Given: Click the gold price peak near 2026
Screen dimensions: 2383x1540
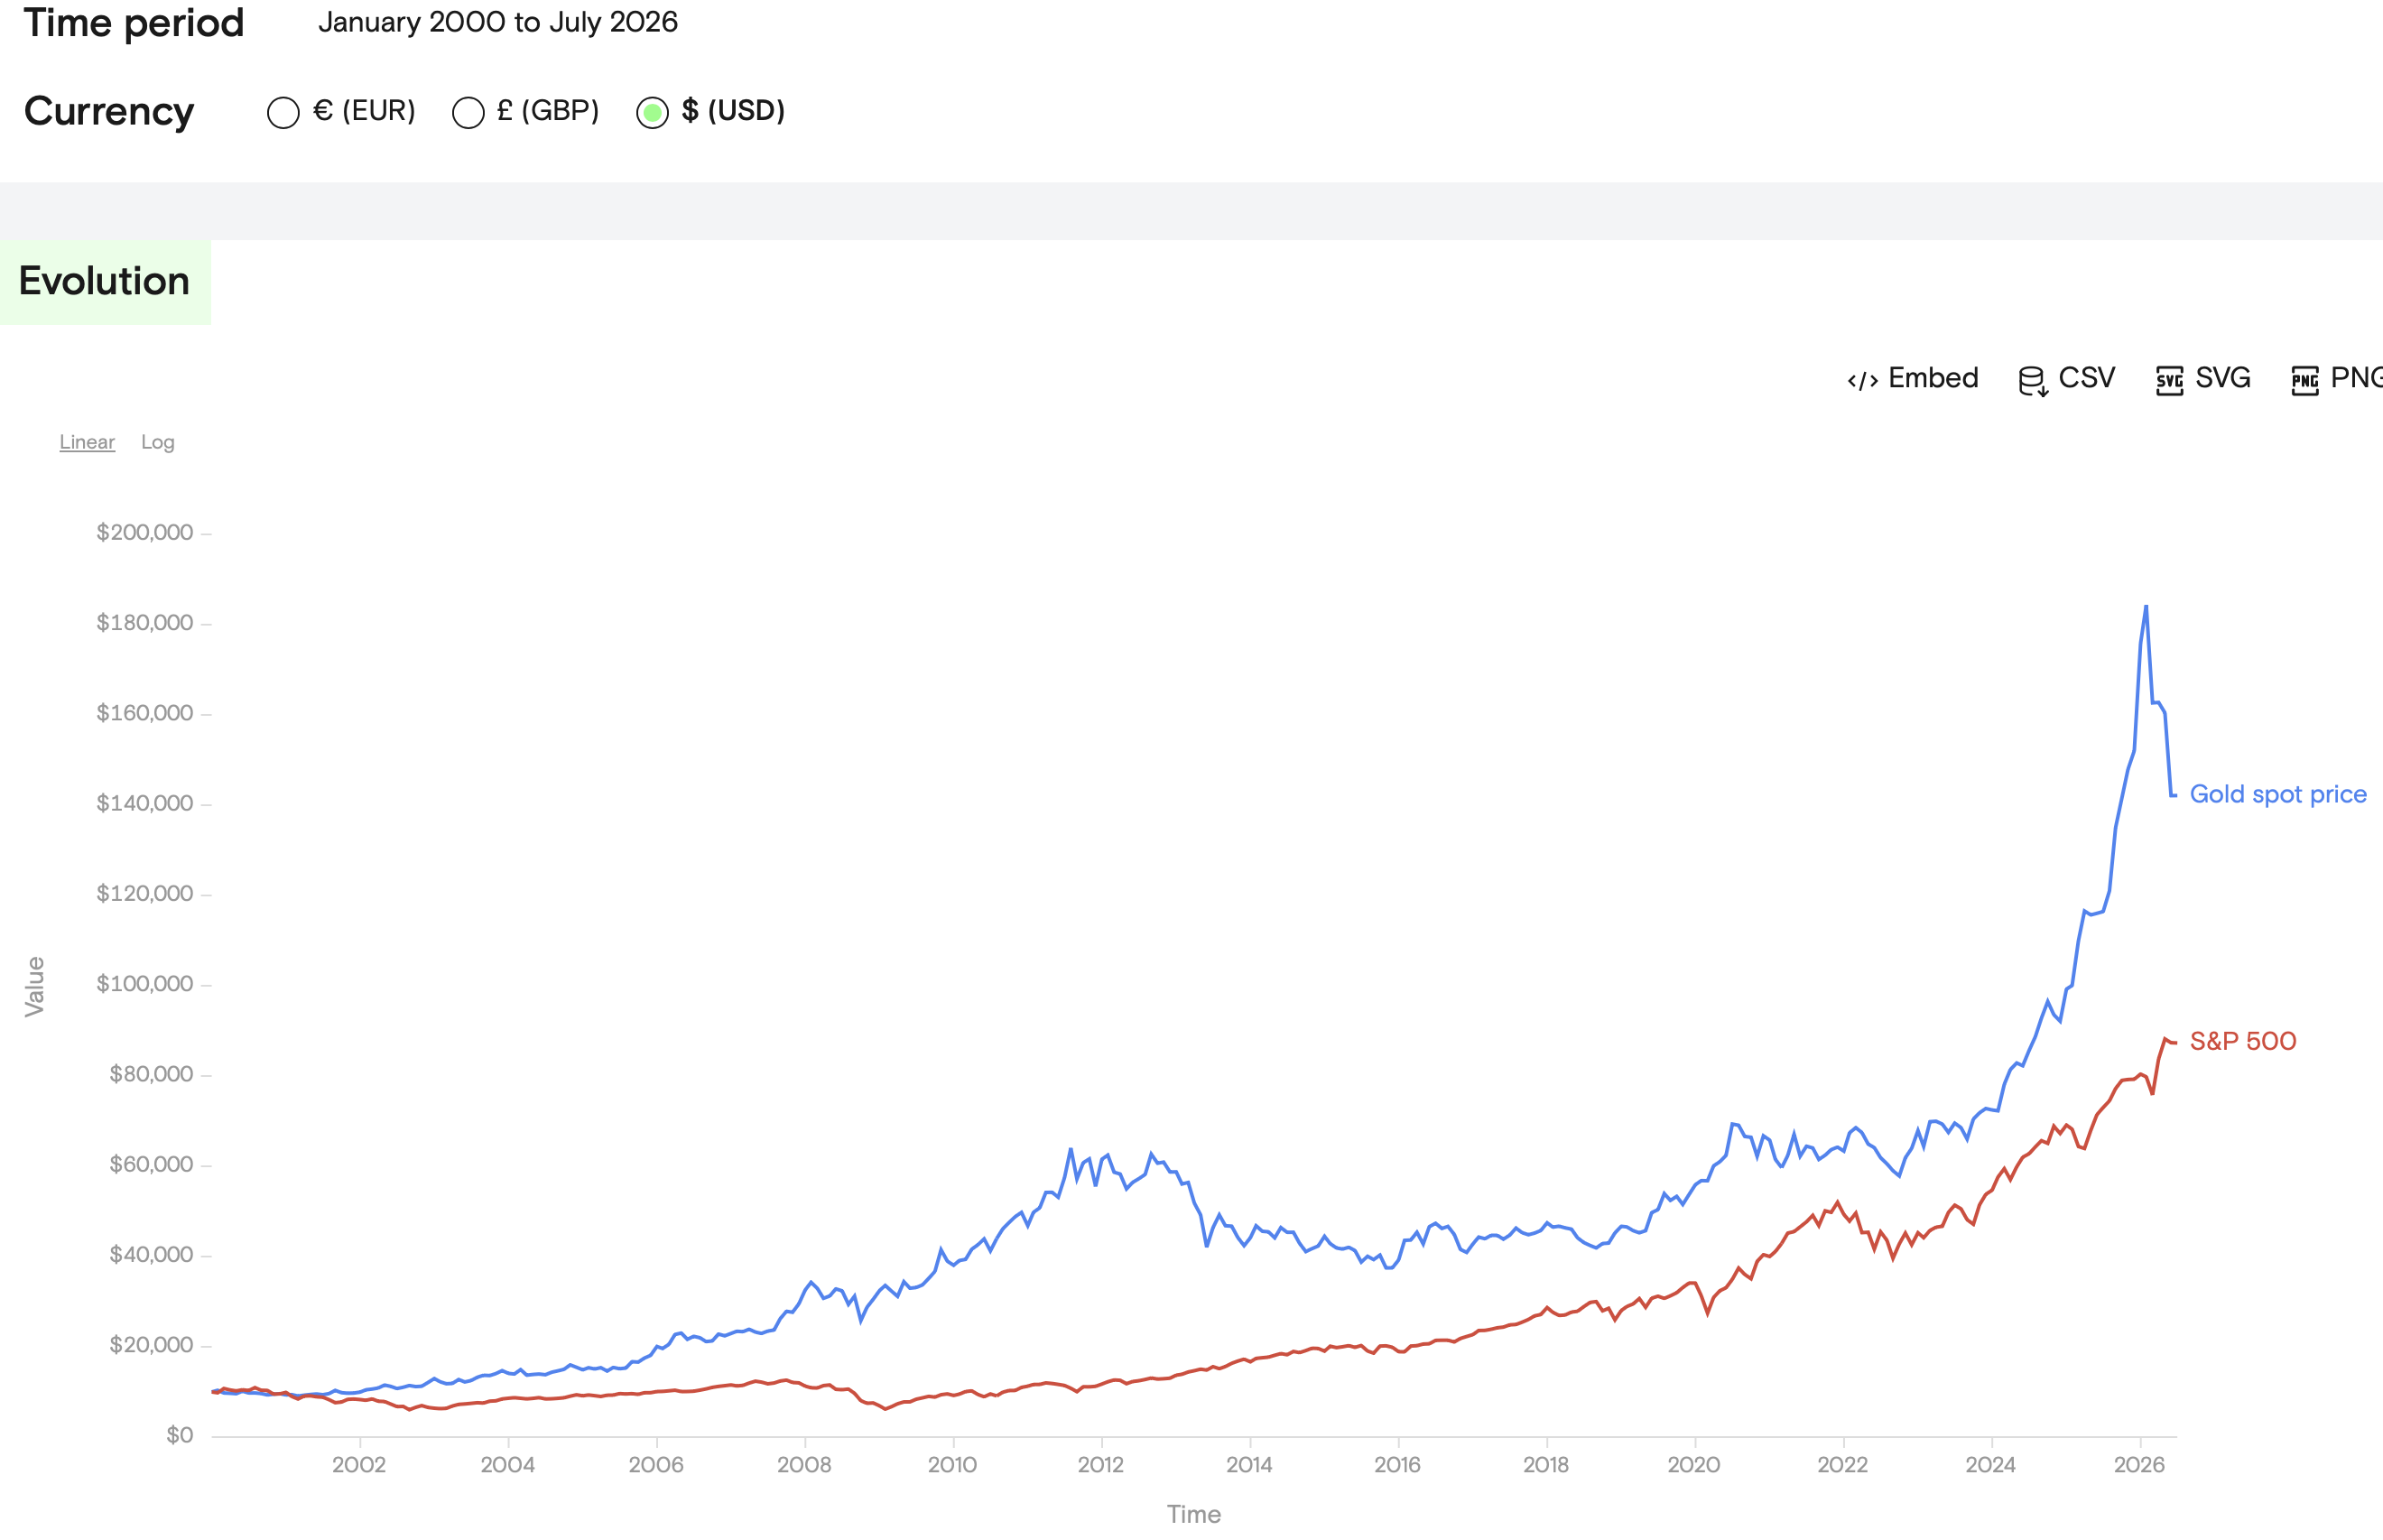Looking at the screenshot, I should [2146, 606].
